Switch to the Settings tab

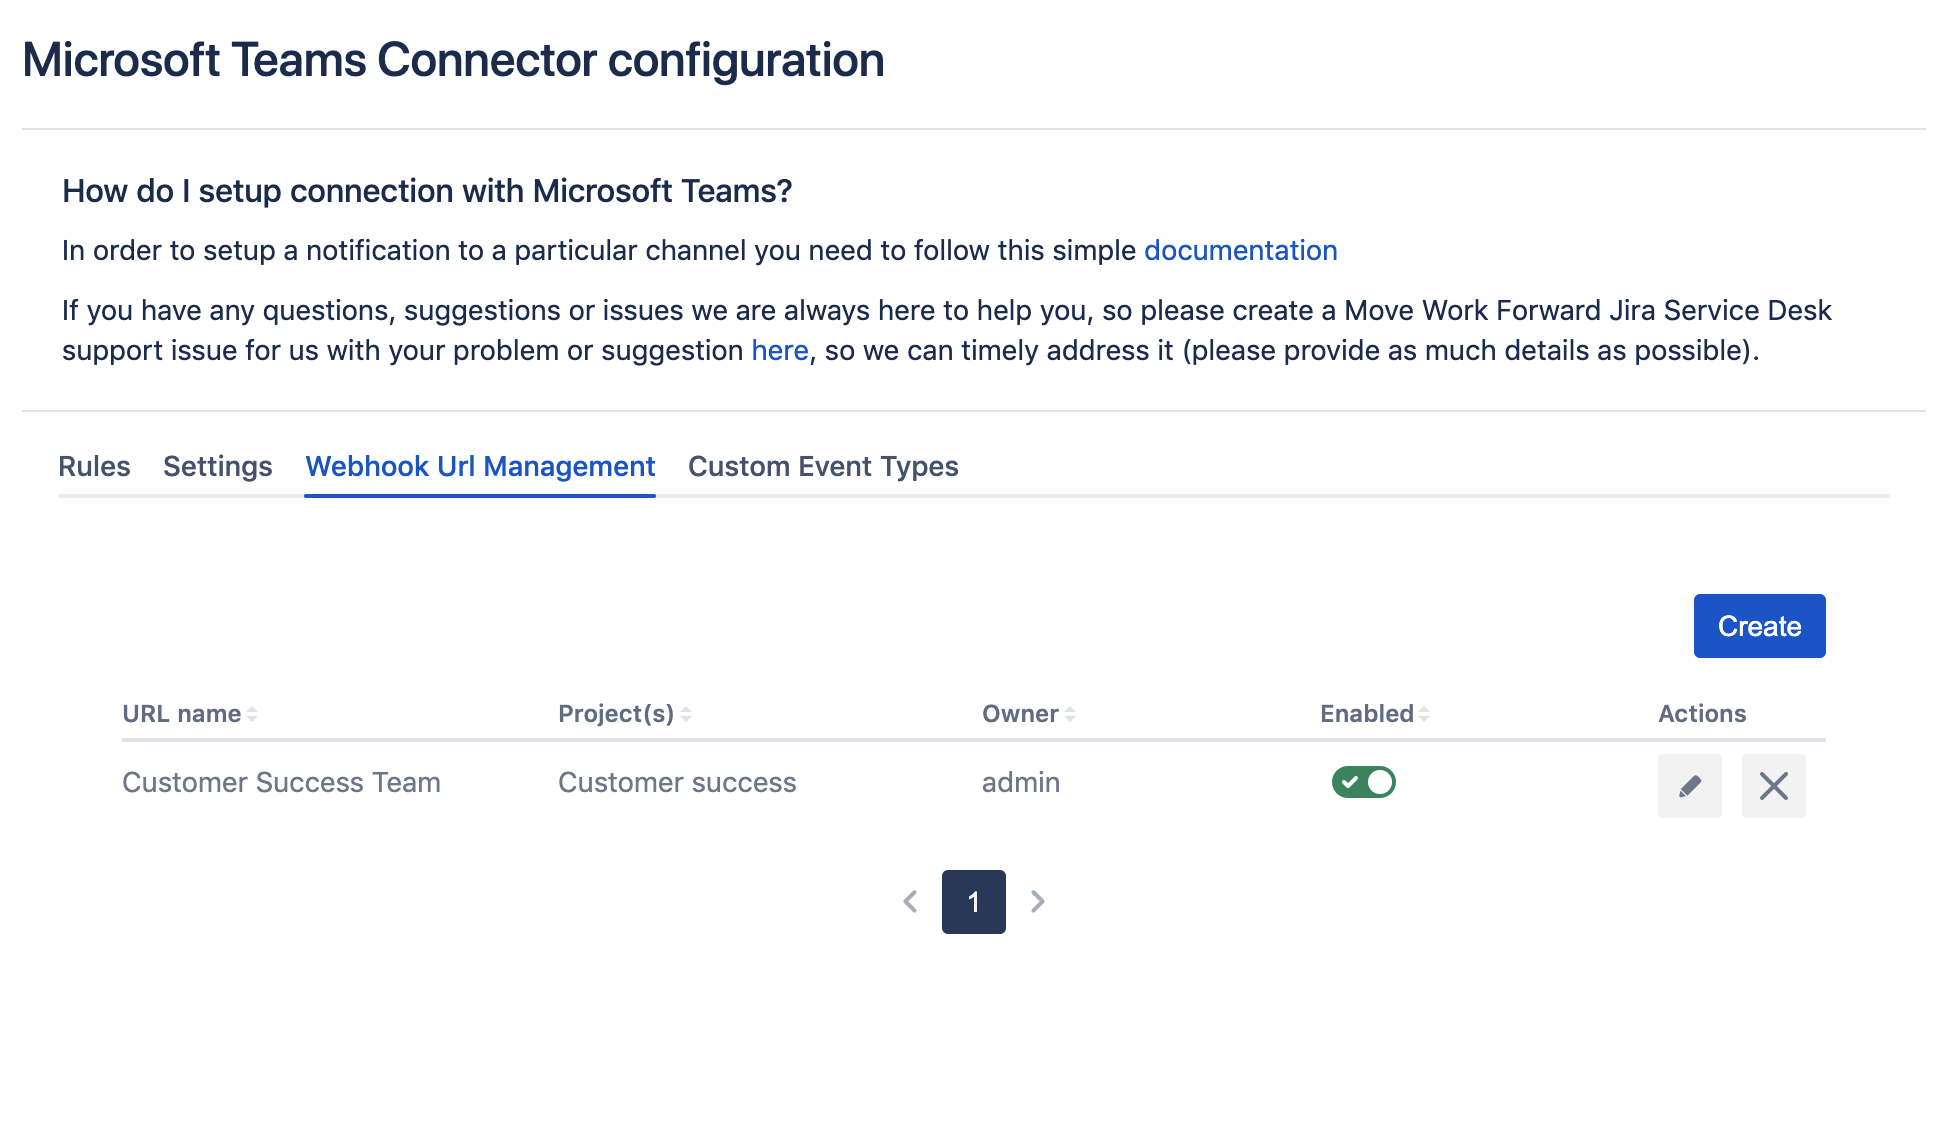coord(217,467)
